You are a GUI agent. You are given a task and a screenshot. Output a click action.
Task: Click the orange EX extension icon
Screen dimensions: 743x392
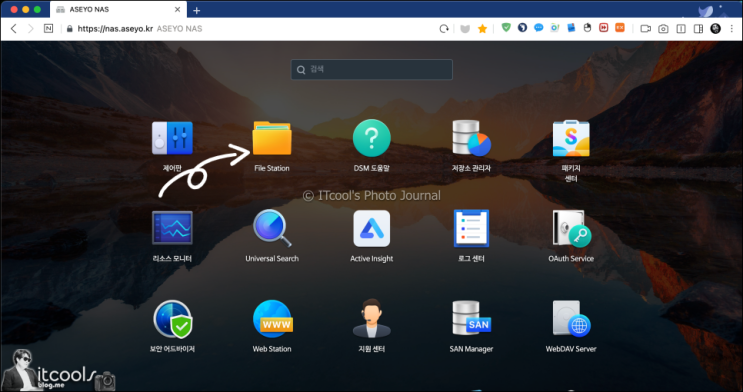(x=620, y=28)
